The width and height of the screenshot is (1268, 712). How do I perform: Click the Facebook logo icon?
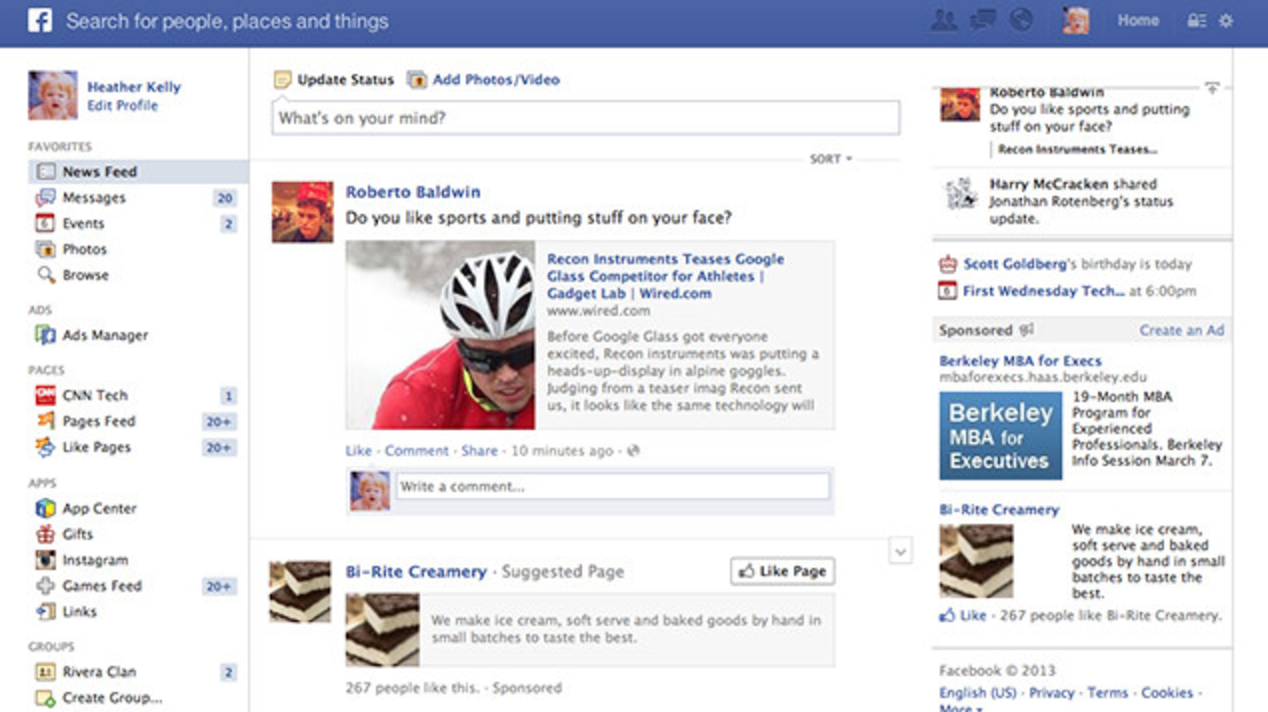pyautogui.click(x=40, y=20)
